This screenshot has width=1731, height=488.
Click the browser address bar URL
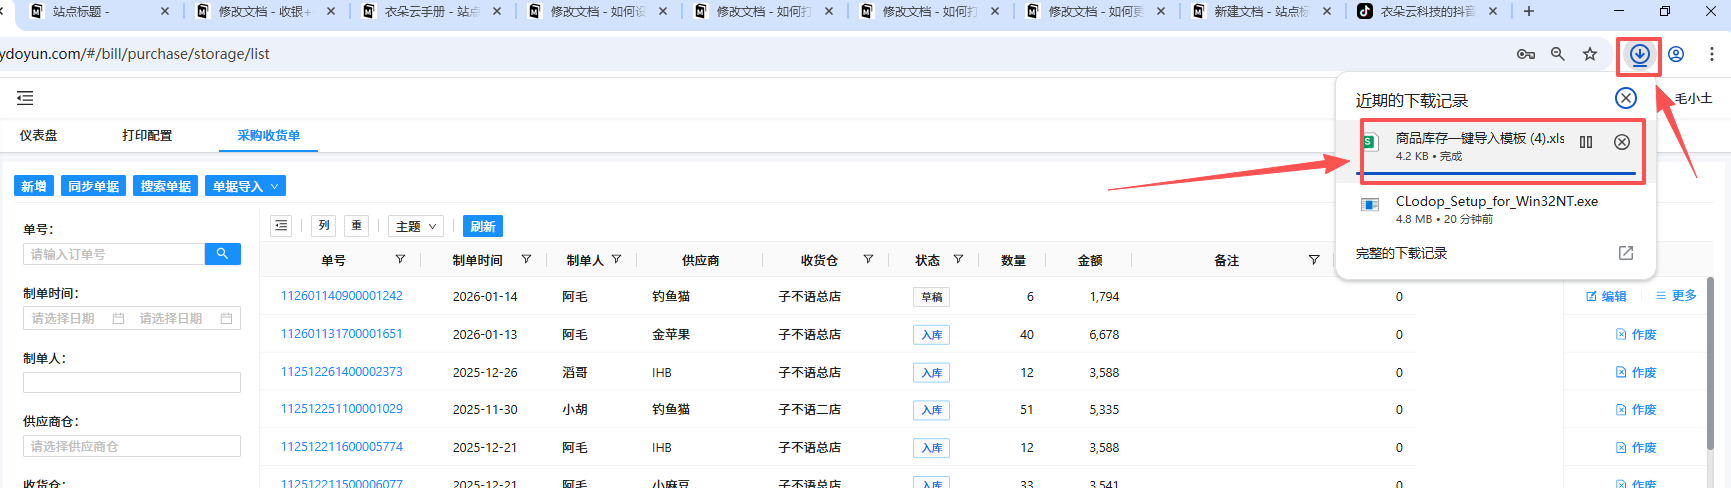click(x=135, y=54)
